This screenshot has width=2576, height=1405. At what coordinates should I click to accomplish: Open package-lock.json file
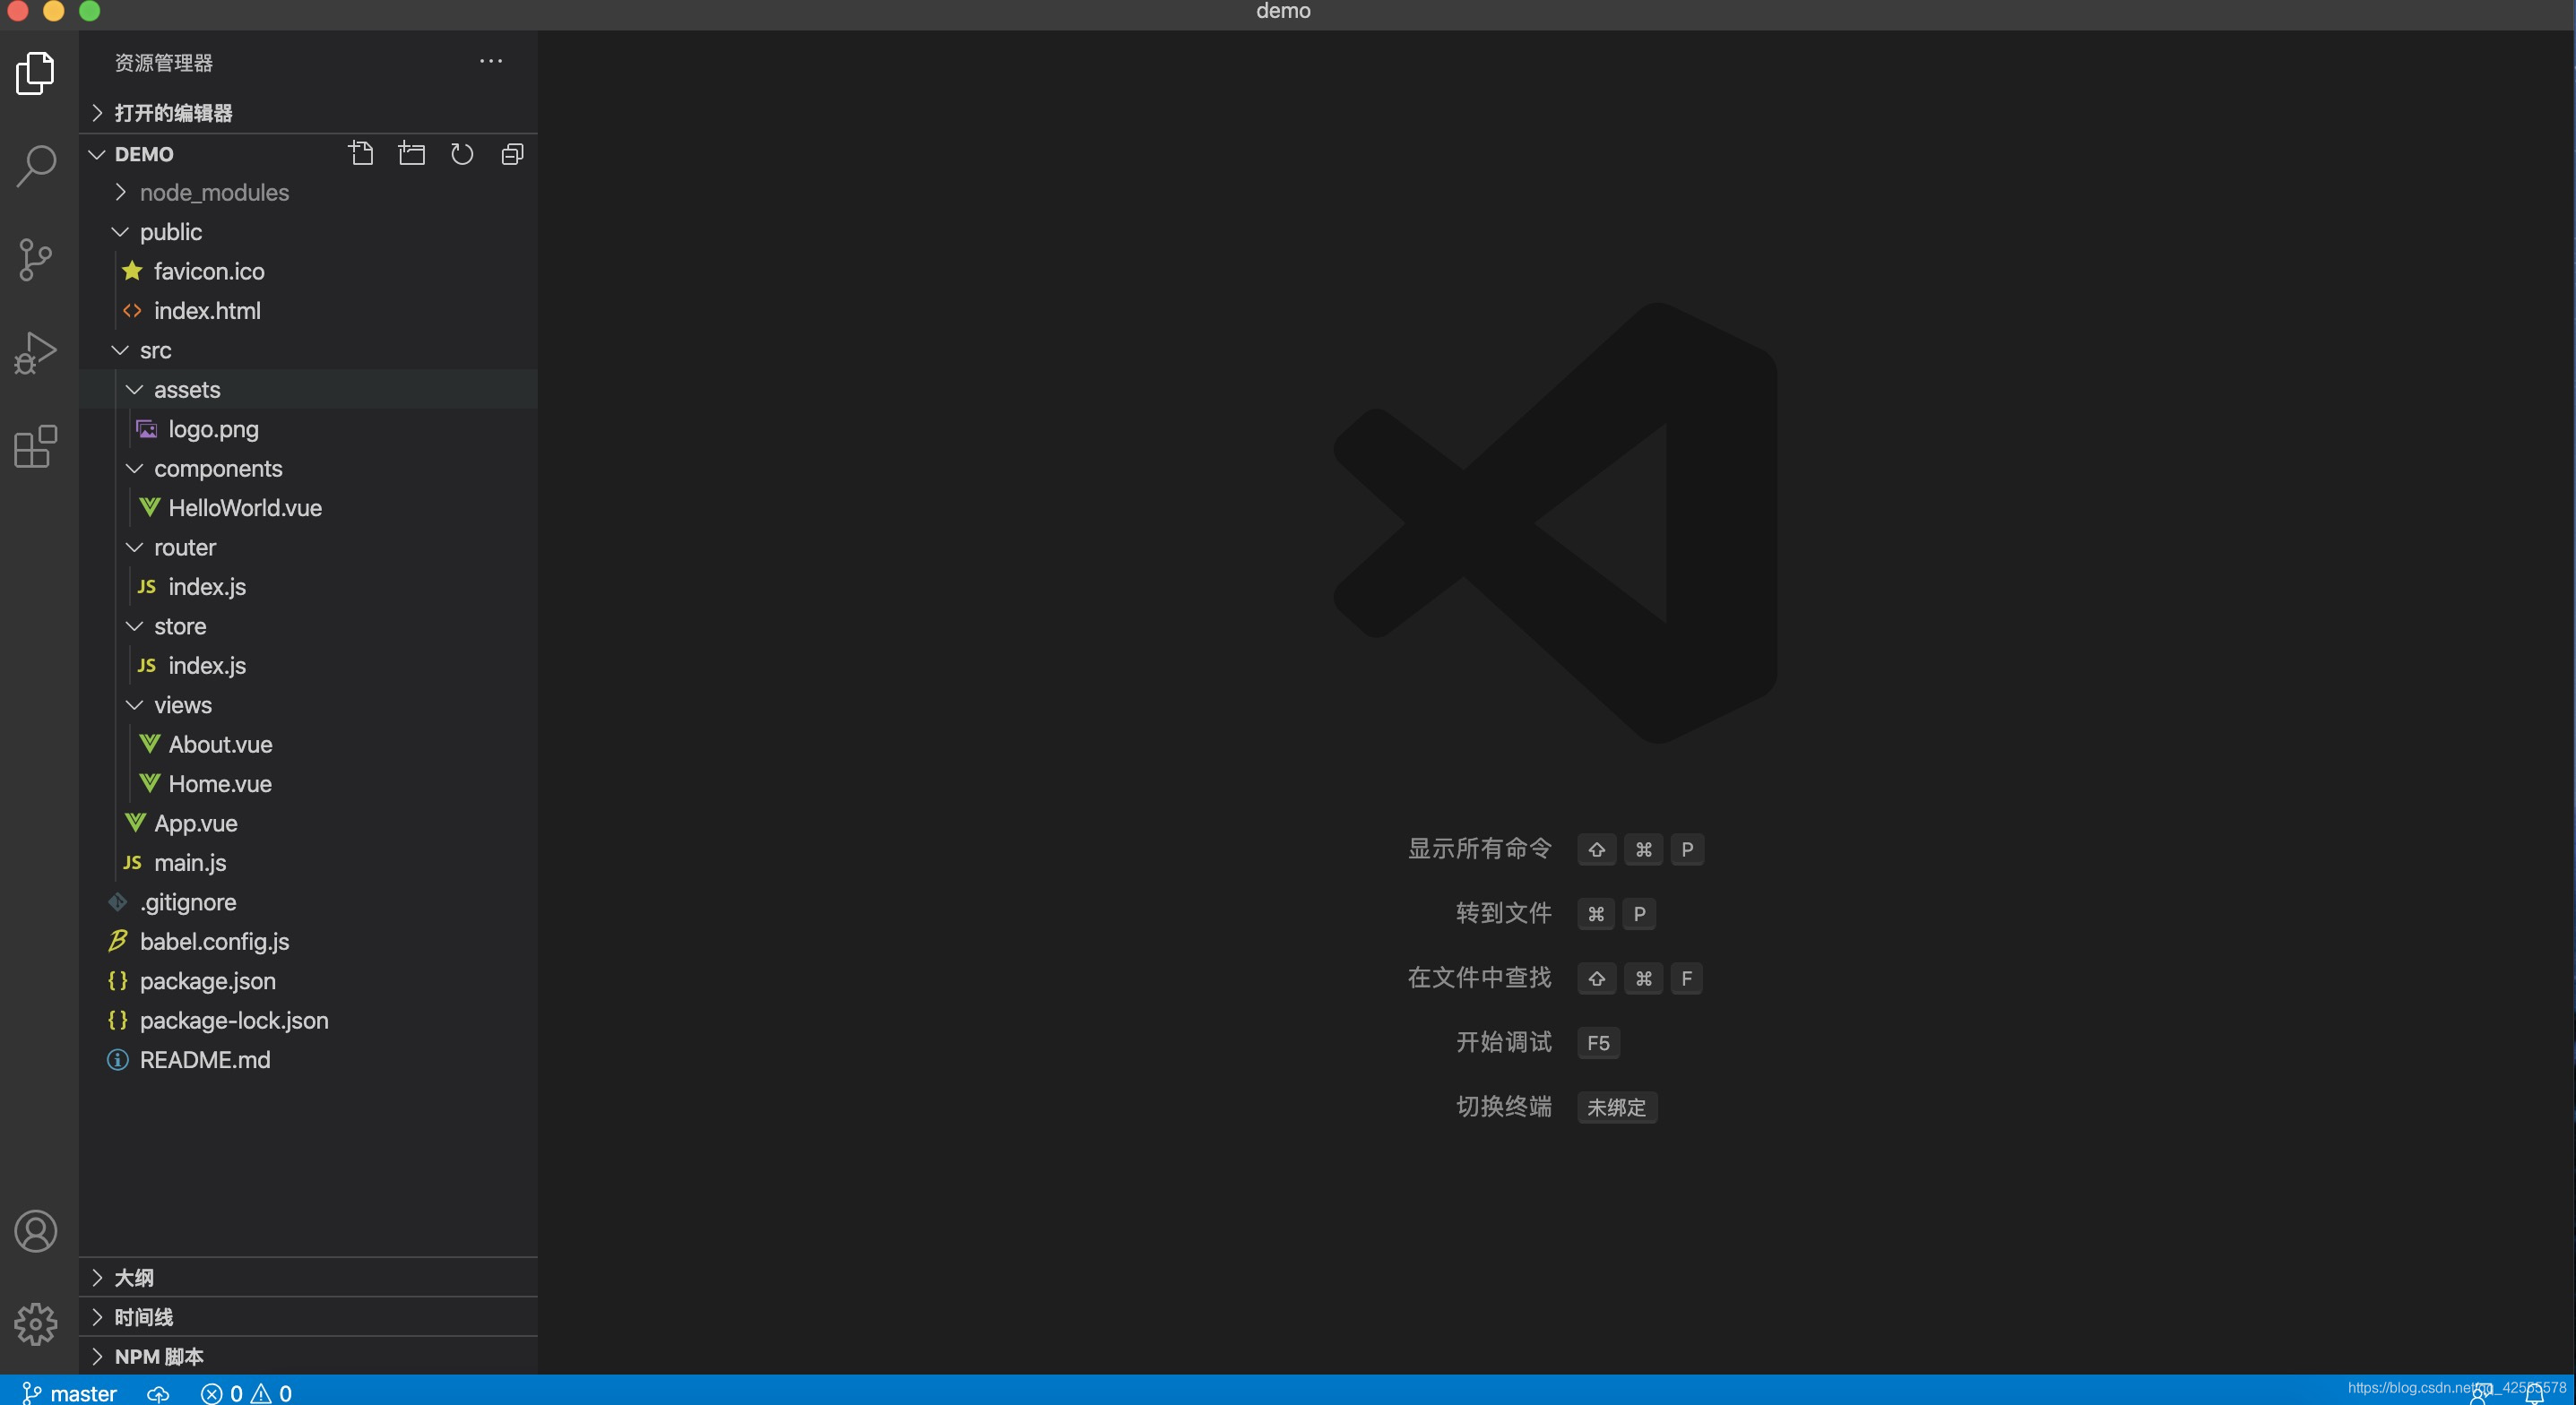click(308, 1021)
